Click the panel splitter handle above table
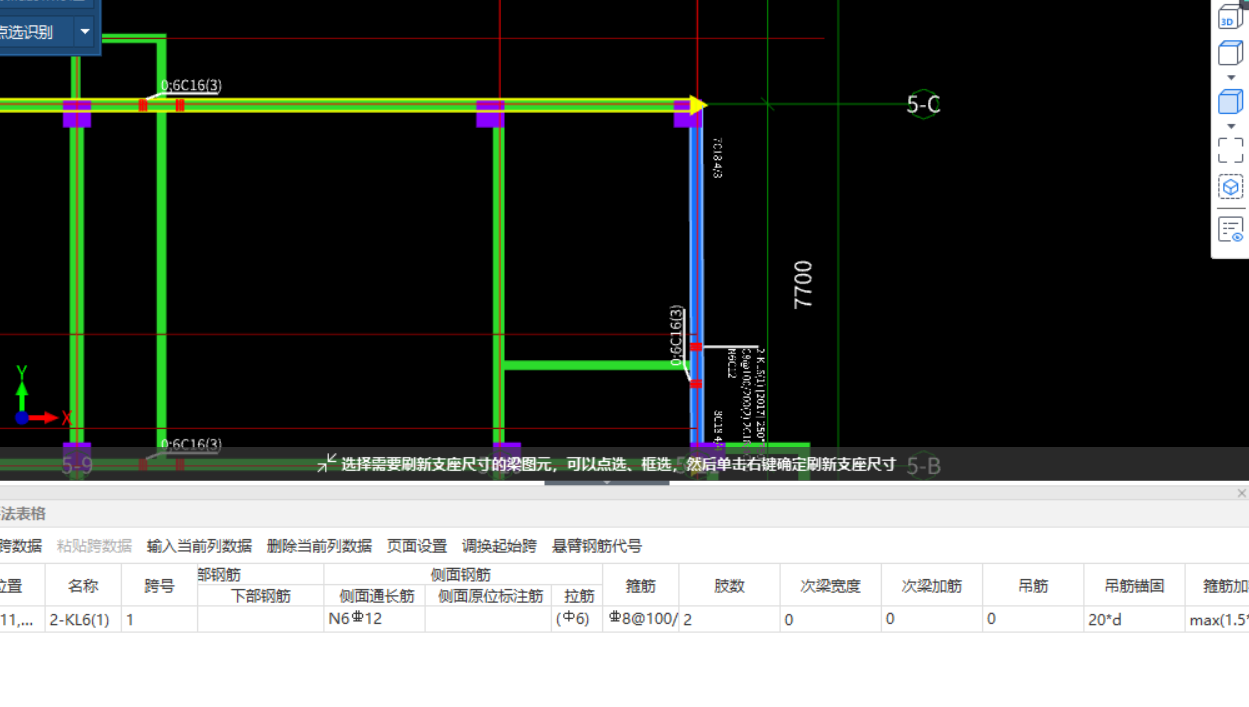 pyautogui.click(x=607, y=483)
